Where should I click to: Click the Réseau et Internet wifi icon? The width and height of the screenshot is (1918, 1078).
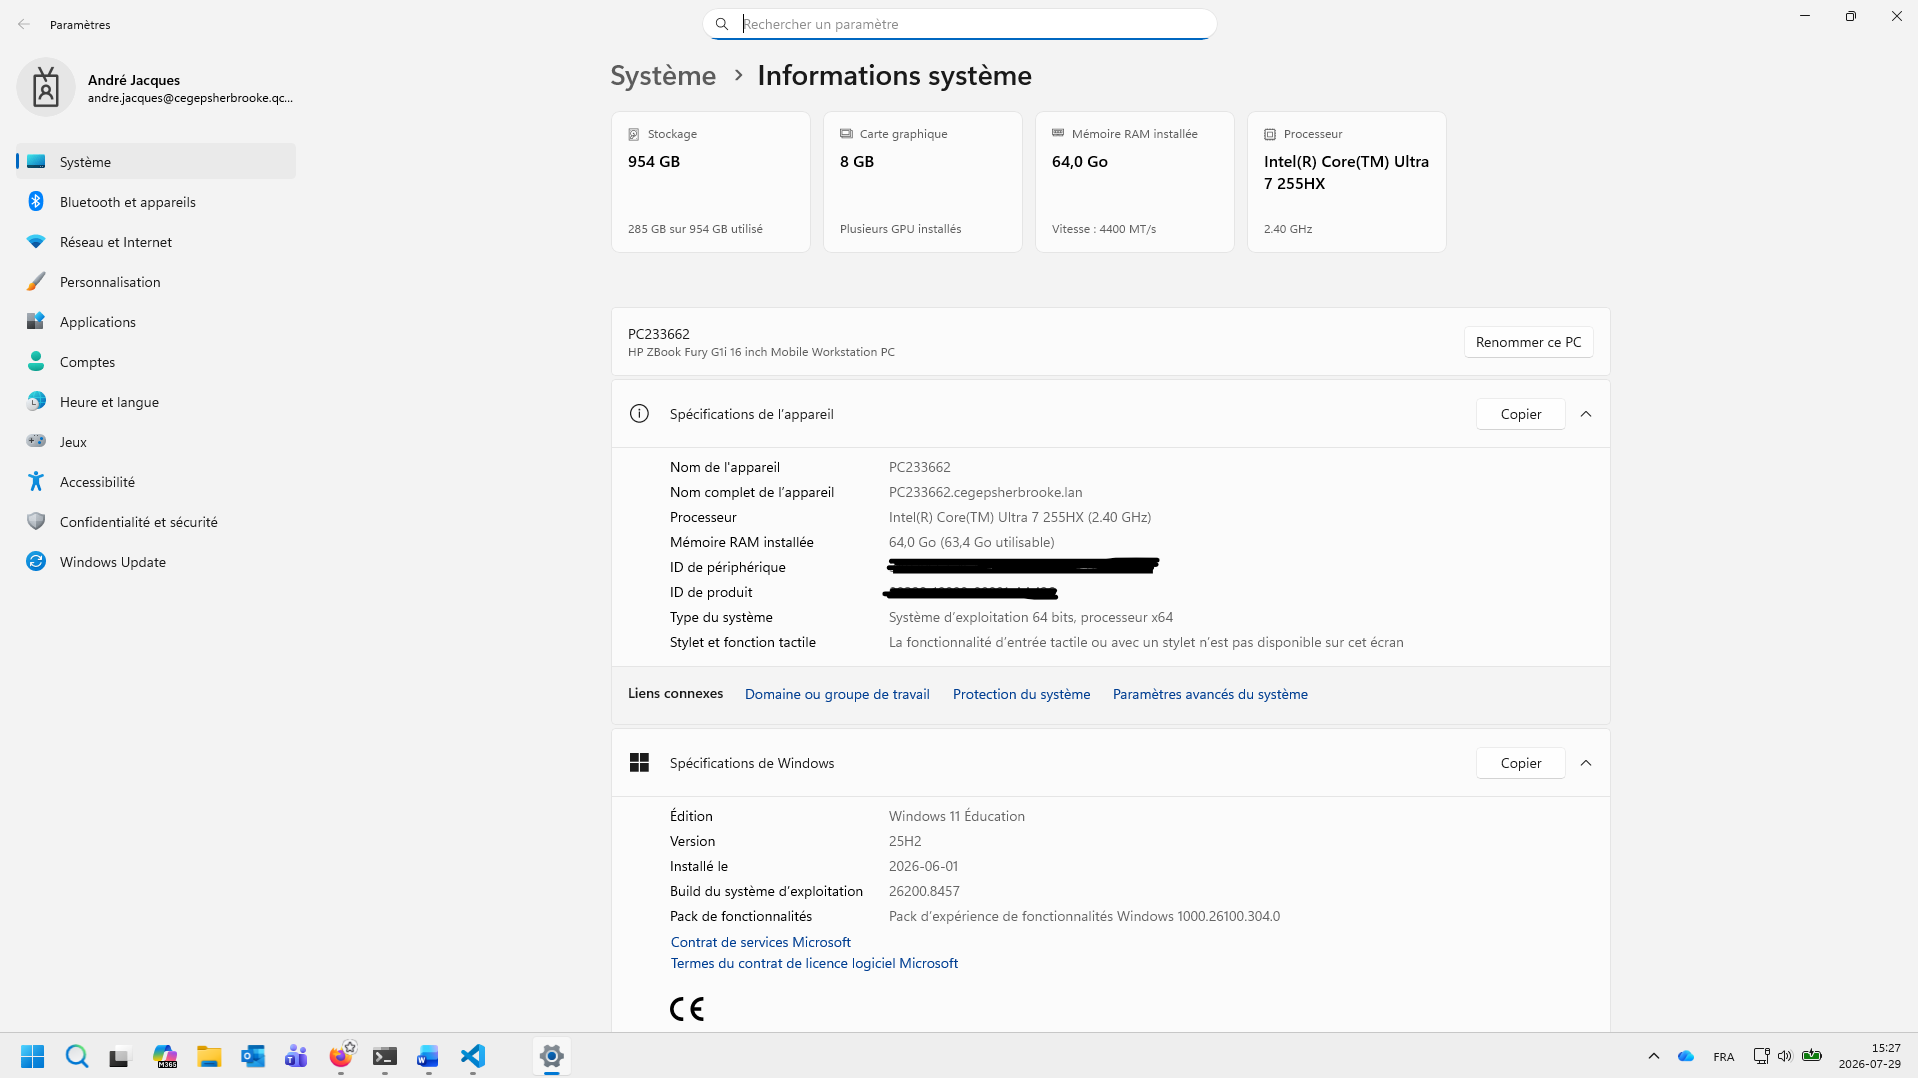36,241
